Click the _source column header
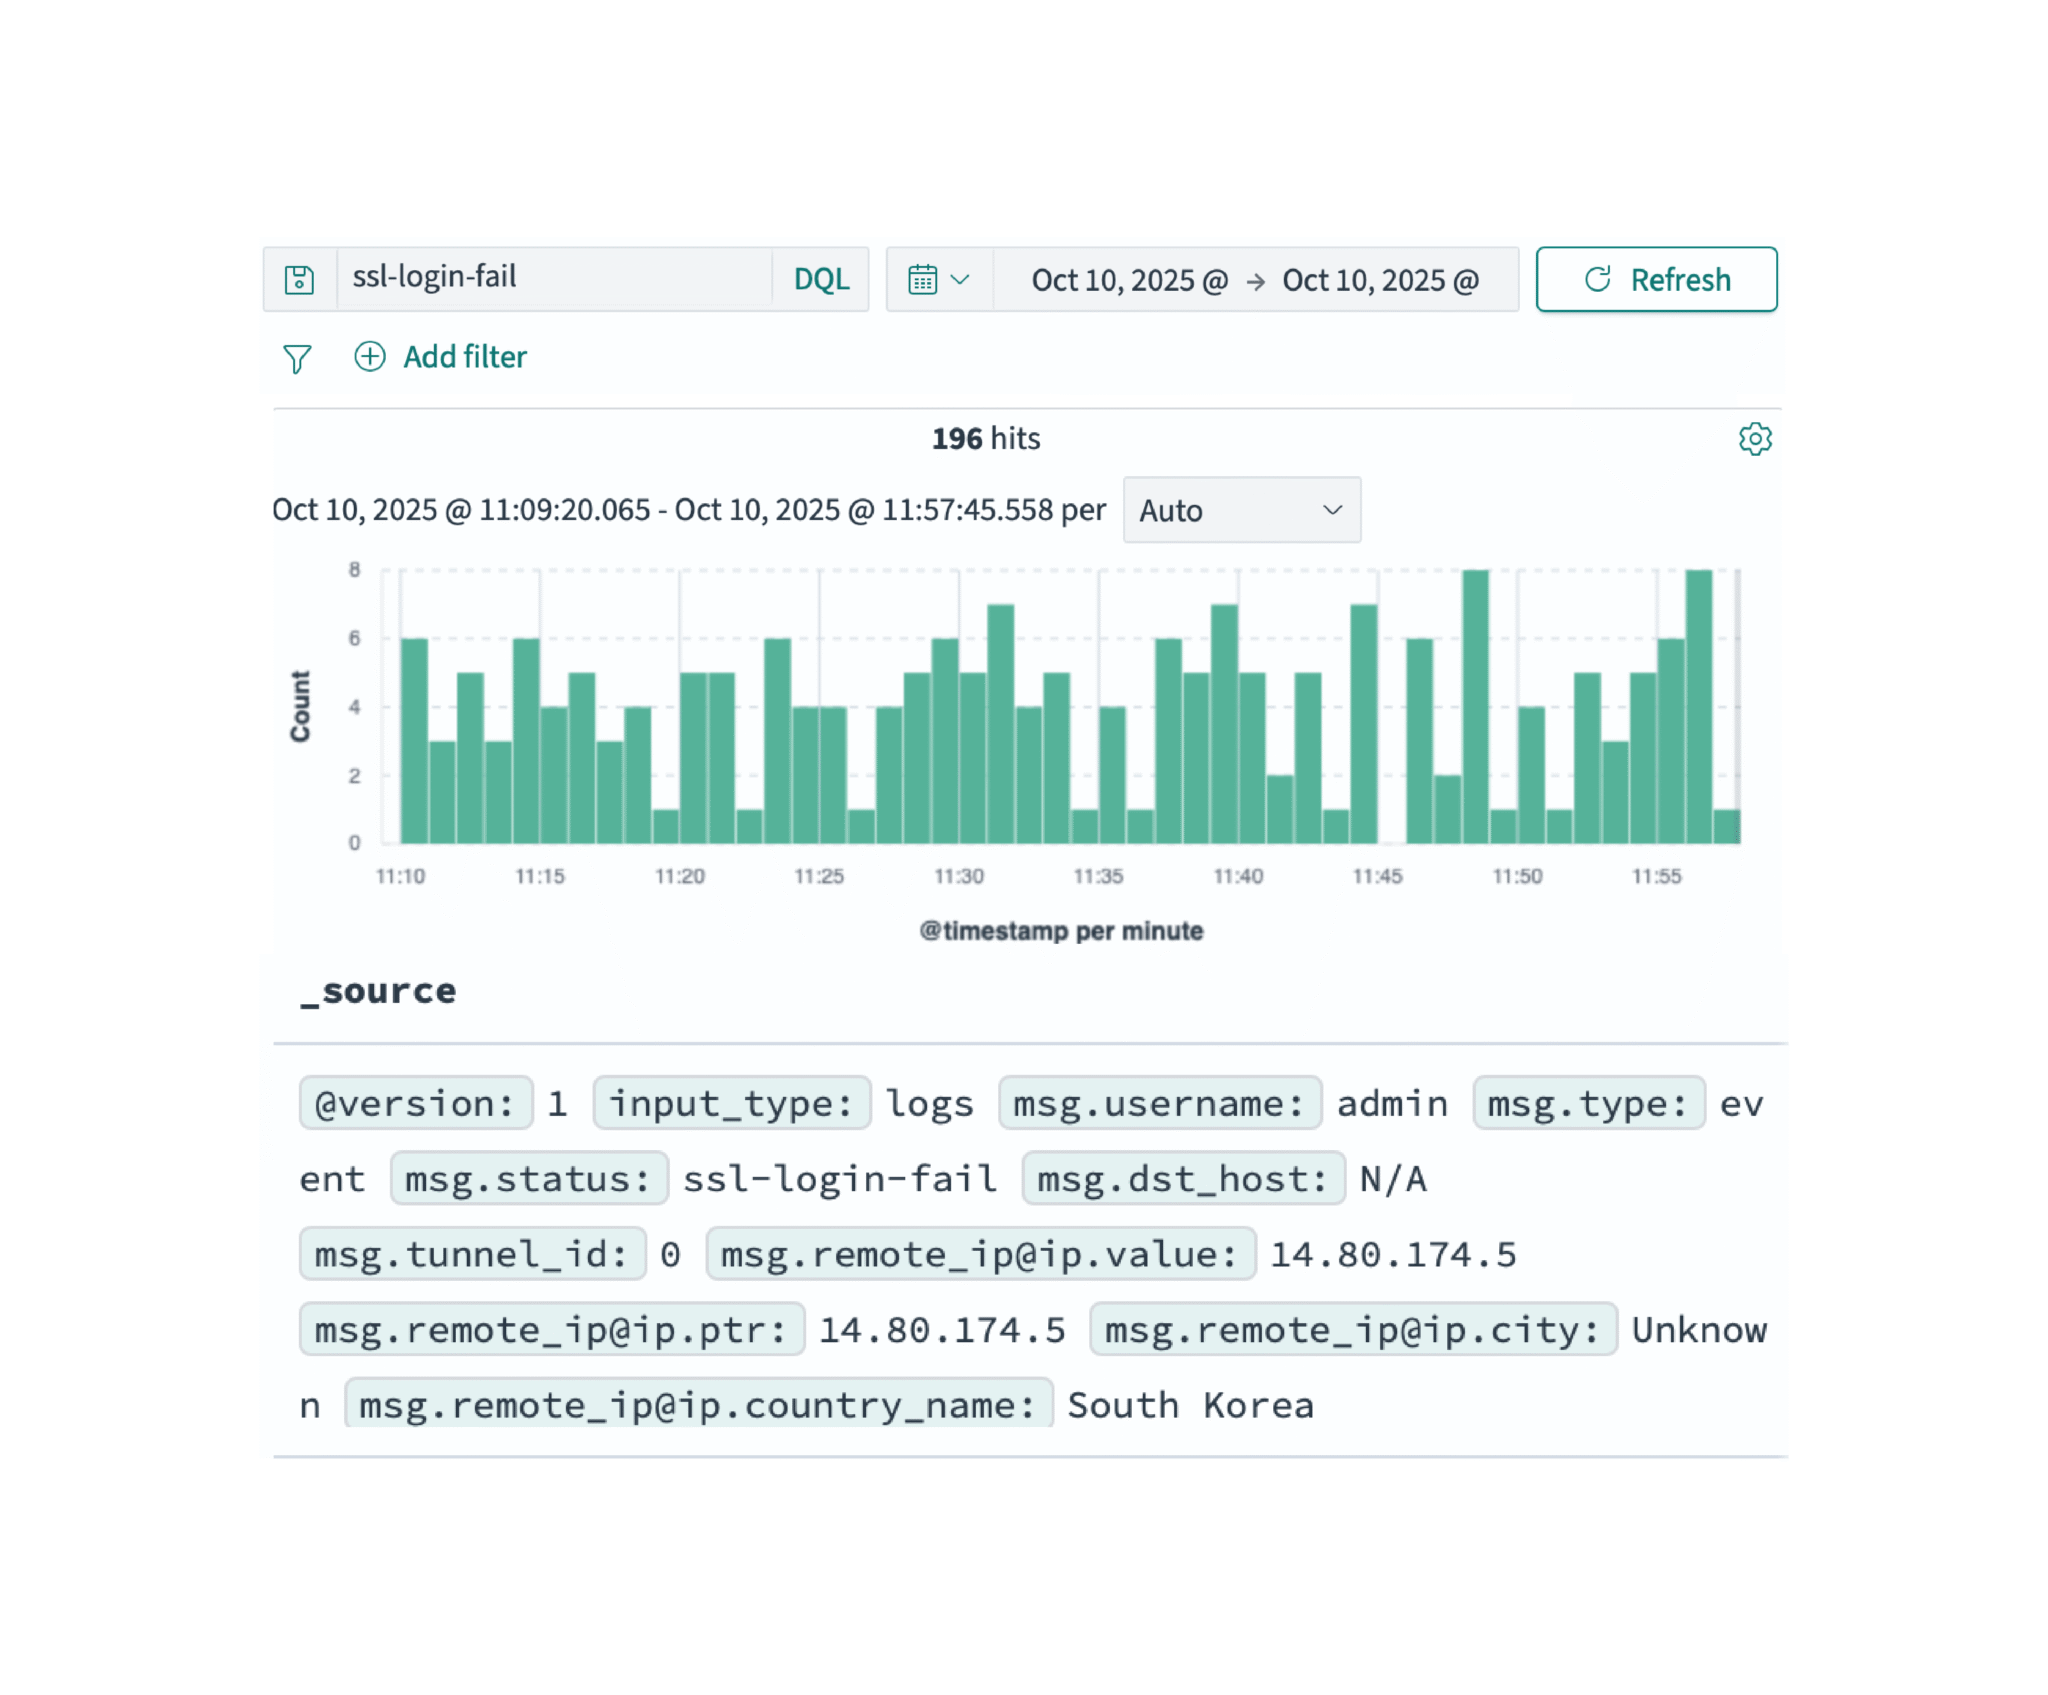Screen dimensions: 2048x1695 pos(379,992)
